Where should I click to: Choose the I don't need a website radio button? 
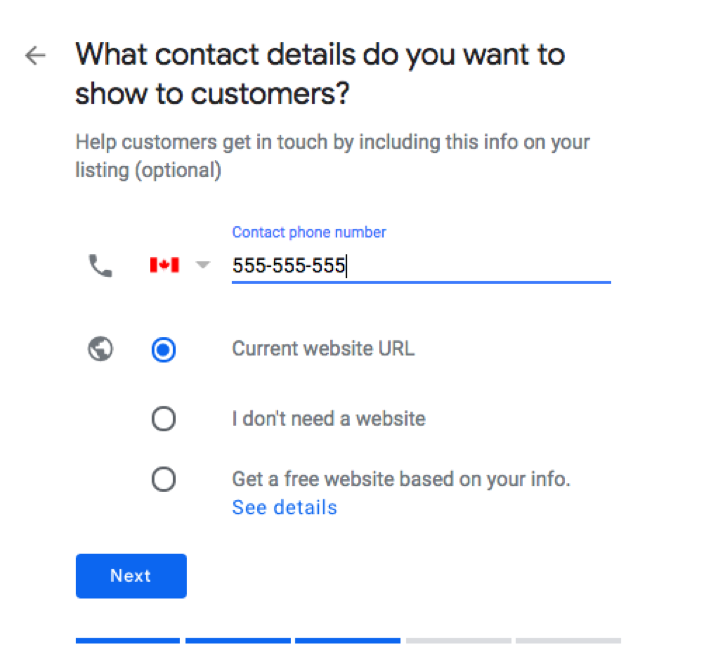(x=163, y=419)
